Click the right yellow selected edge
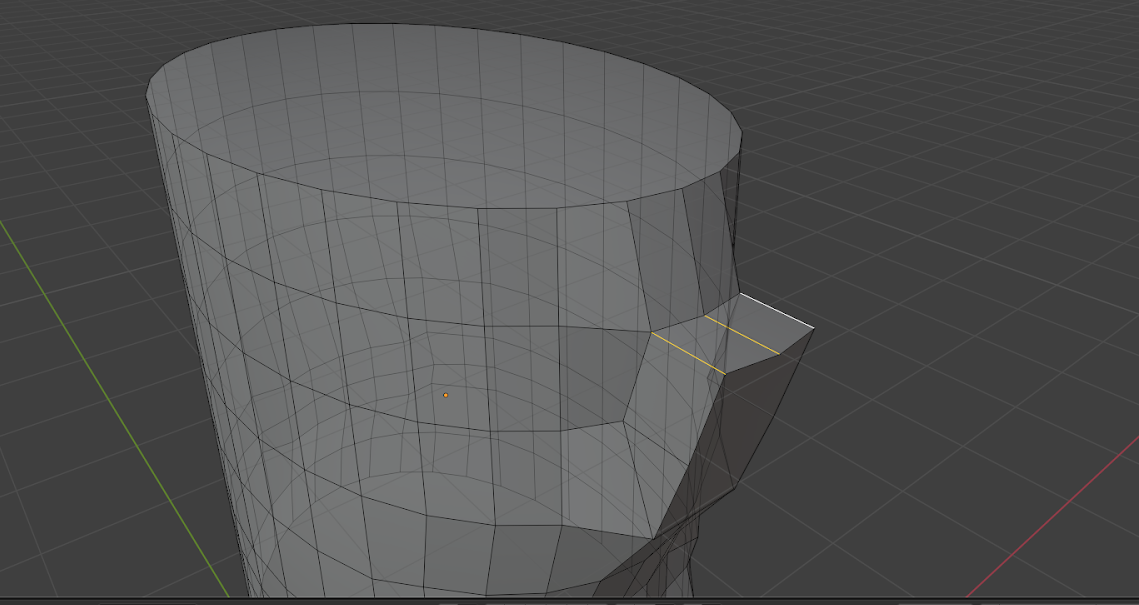The width and height of the screenshot is (1139, 605). pos(741,334)
